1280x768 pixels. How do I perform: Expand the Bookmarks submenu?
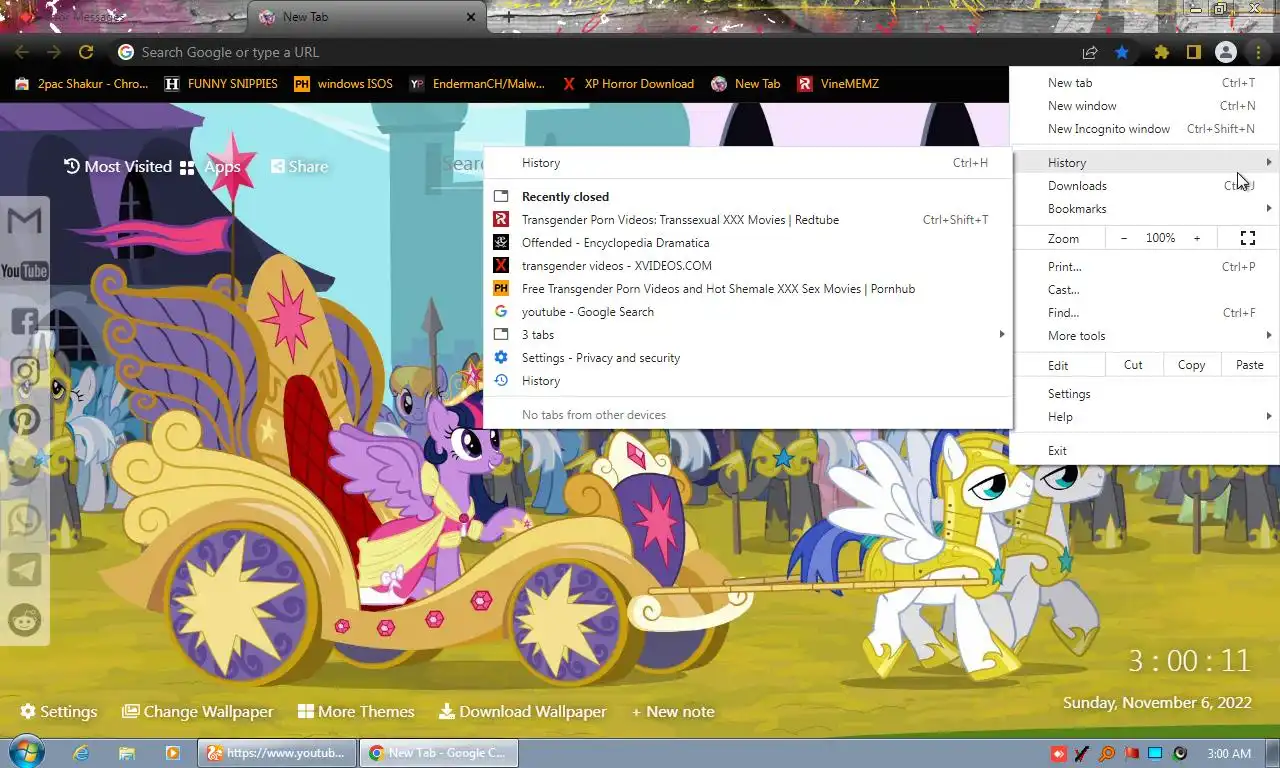tap(1144, 209)
